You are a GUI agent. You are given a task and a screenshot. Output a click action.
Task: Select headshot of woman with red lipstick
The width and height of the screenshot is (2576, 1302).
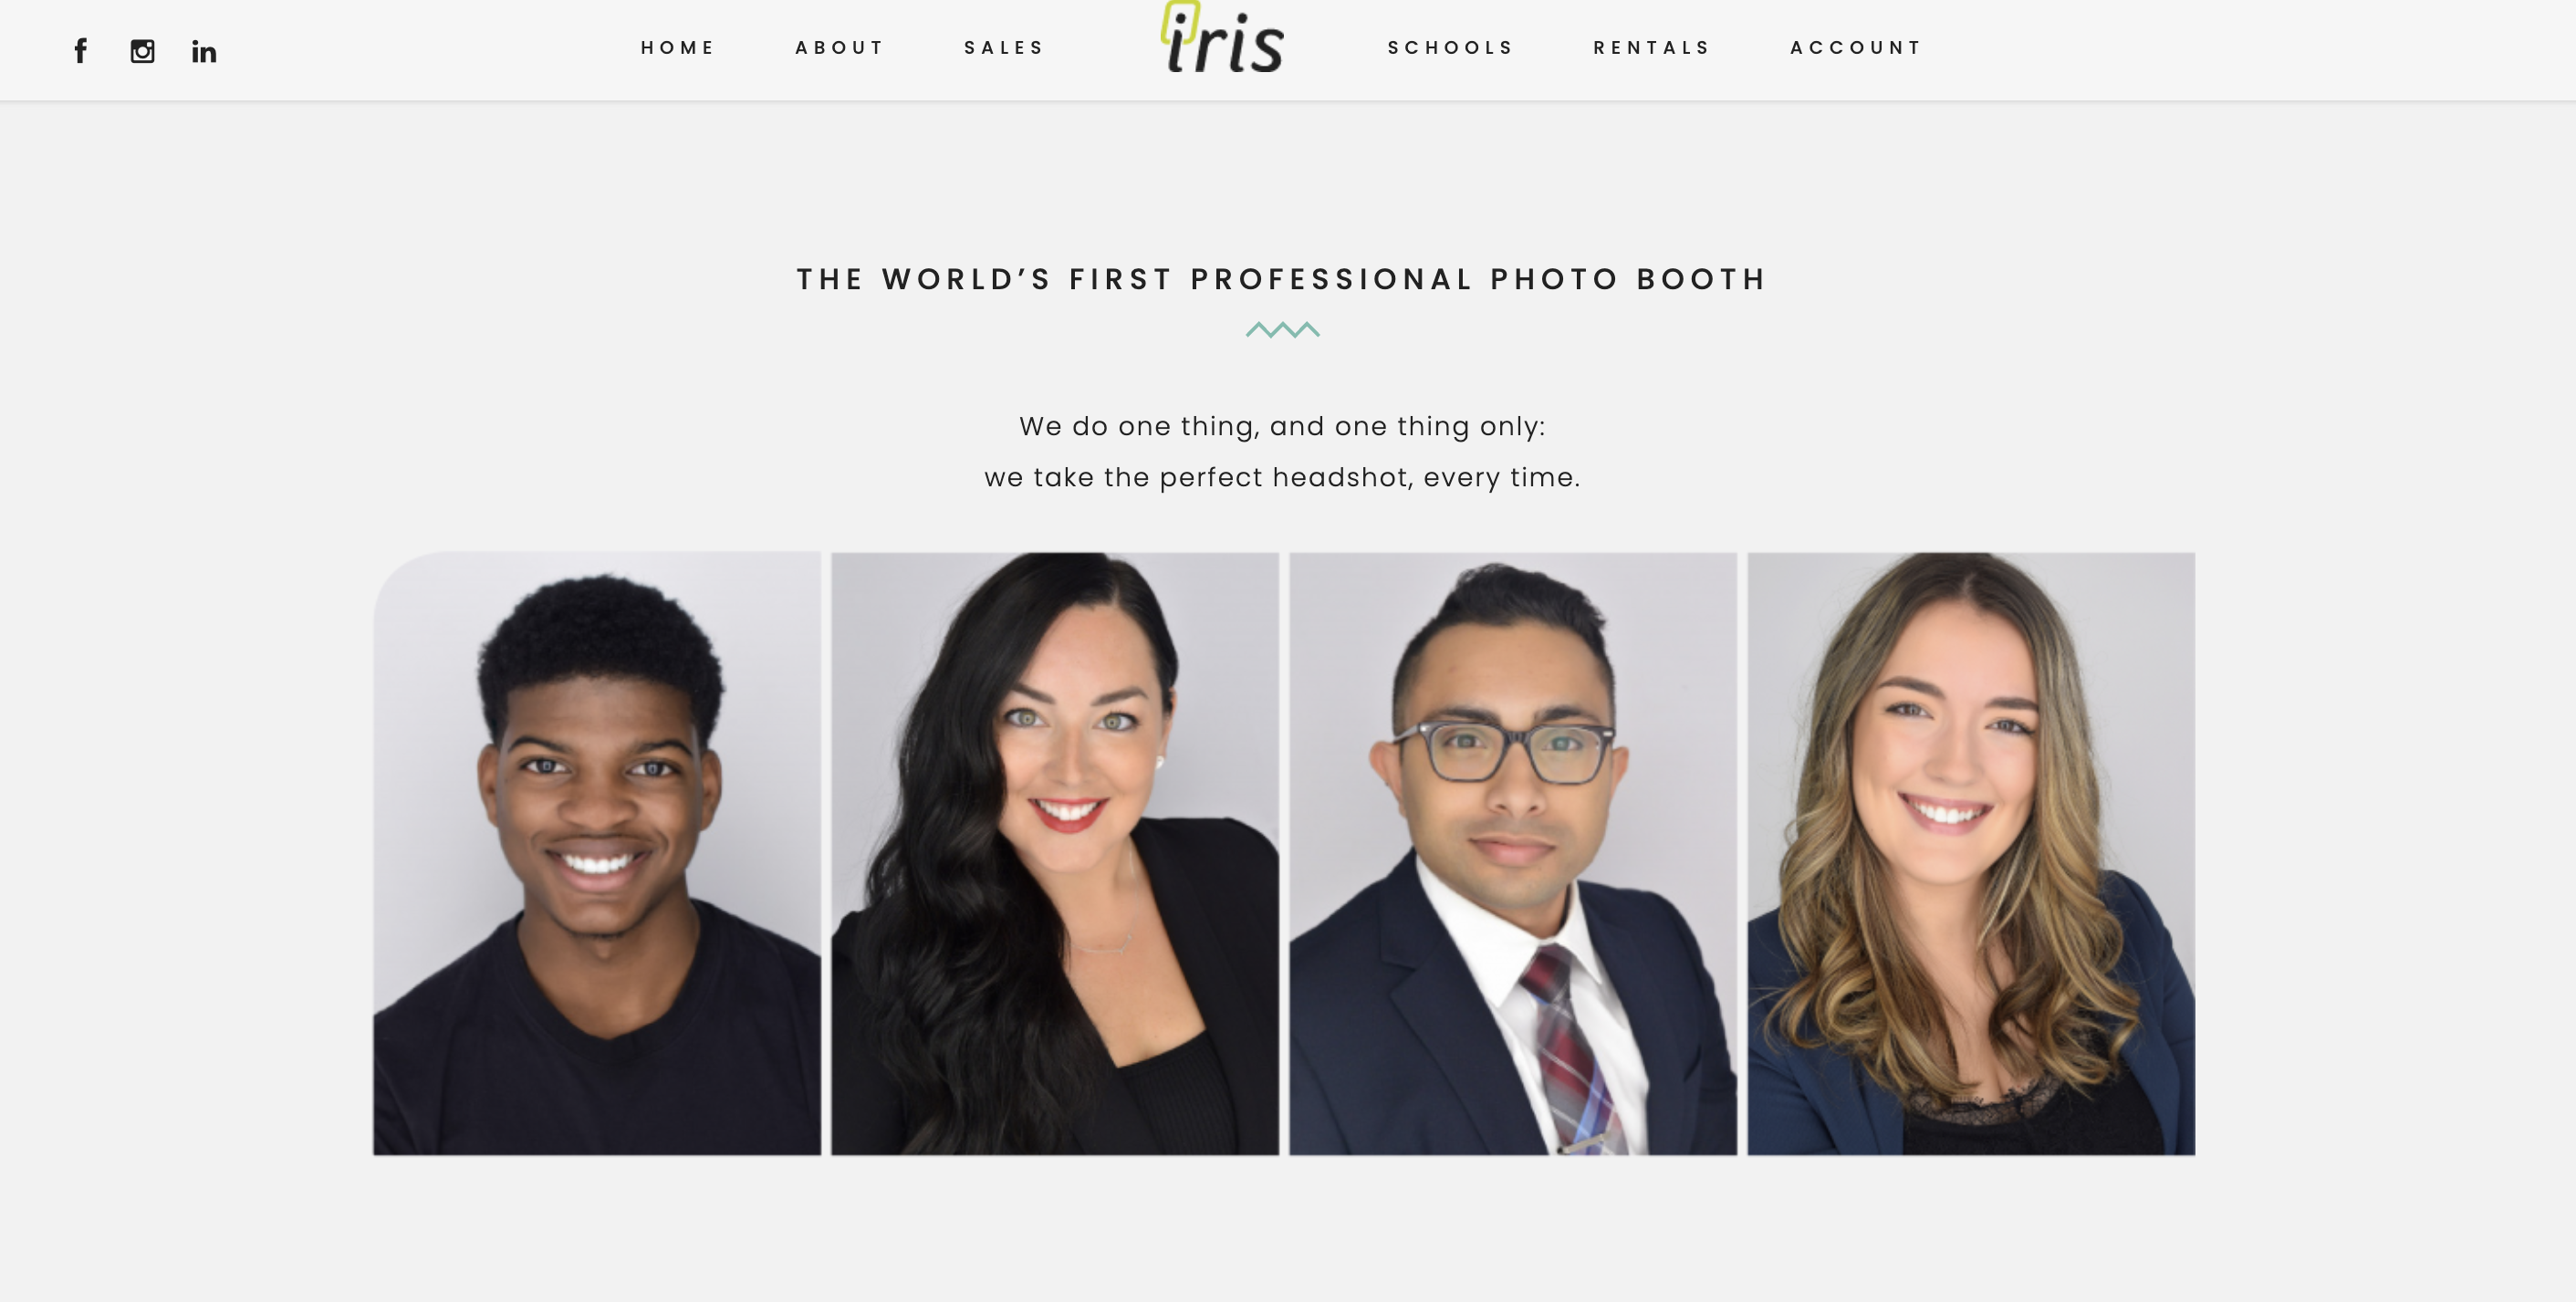(x=1055, y=853)
